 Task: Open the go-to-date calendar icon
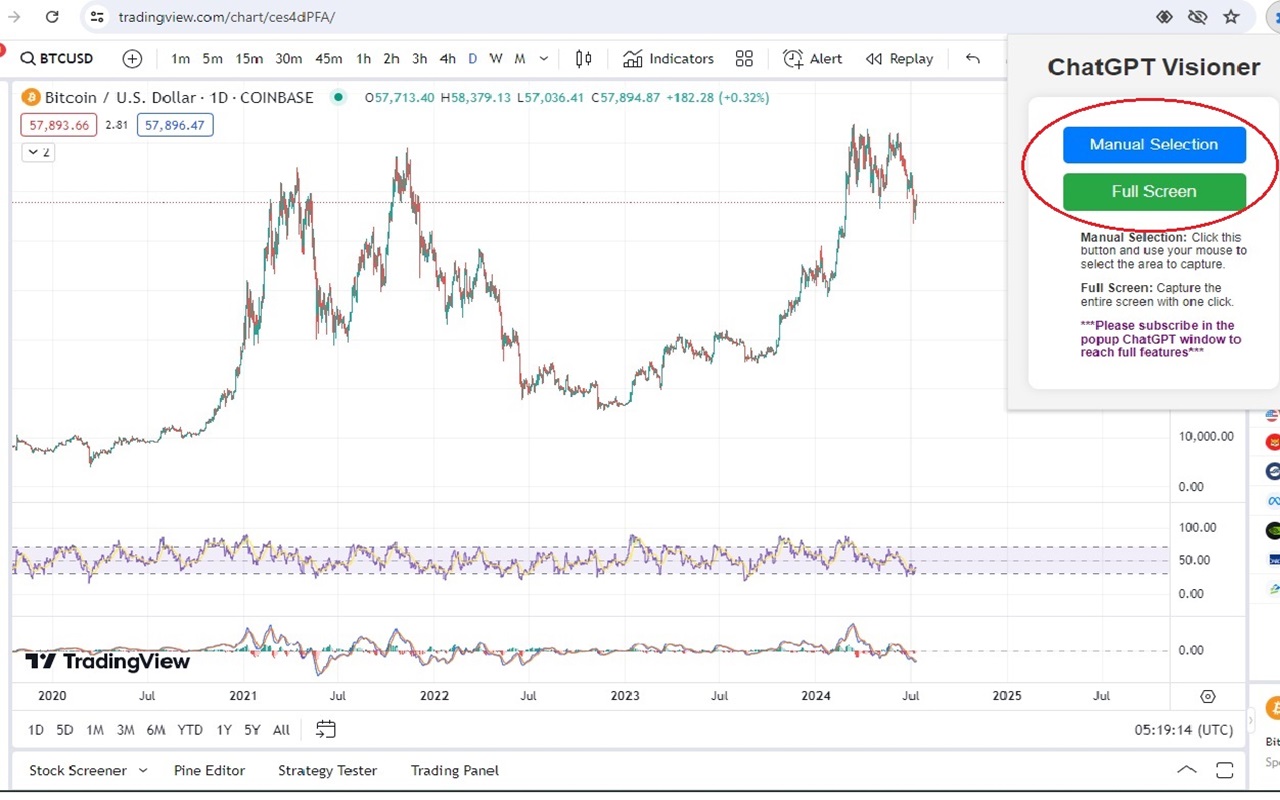325,729
